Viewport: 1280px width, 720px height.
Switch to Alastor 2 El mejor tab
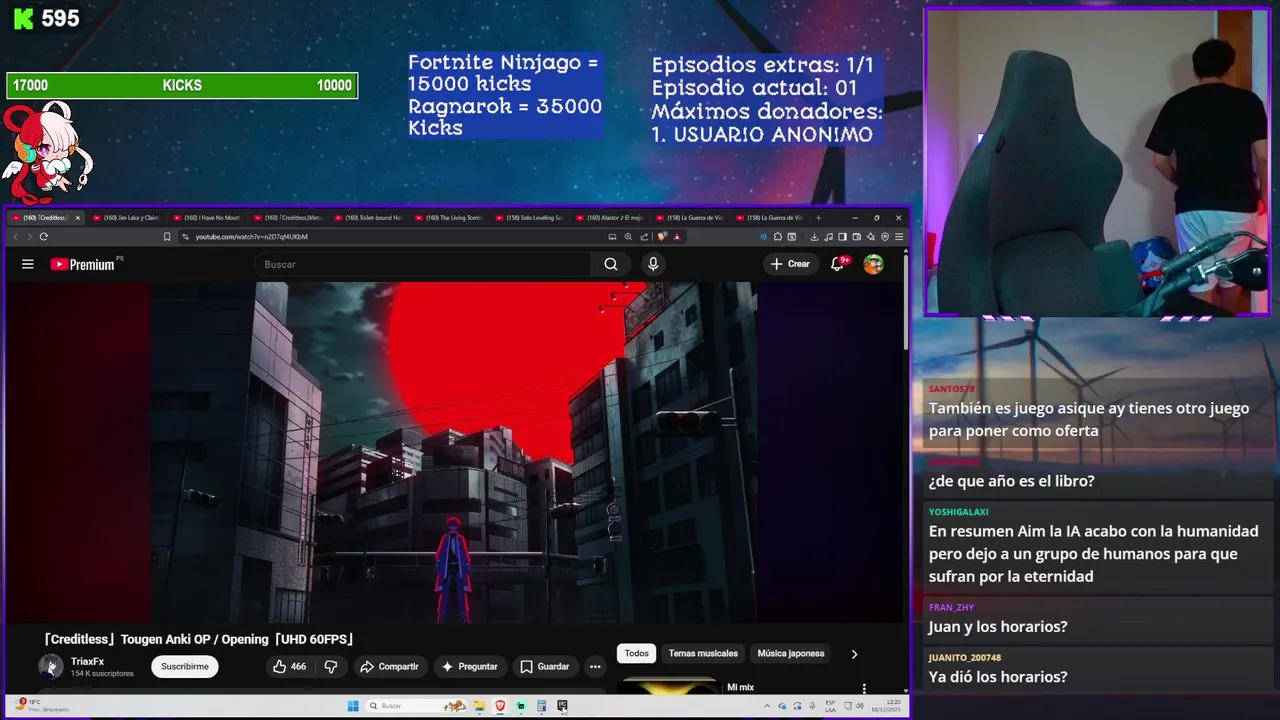pos(611,217)
